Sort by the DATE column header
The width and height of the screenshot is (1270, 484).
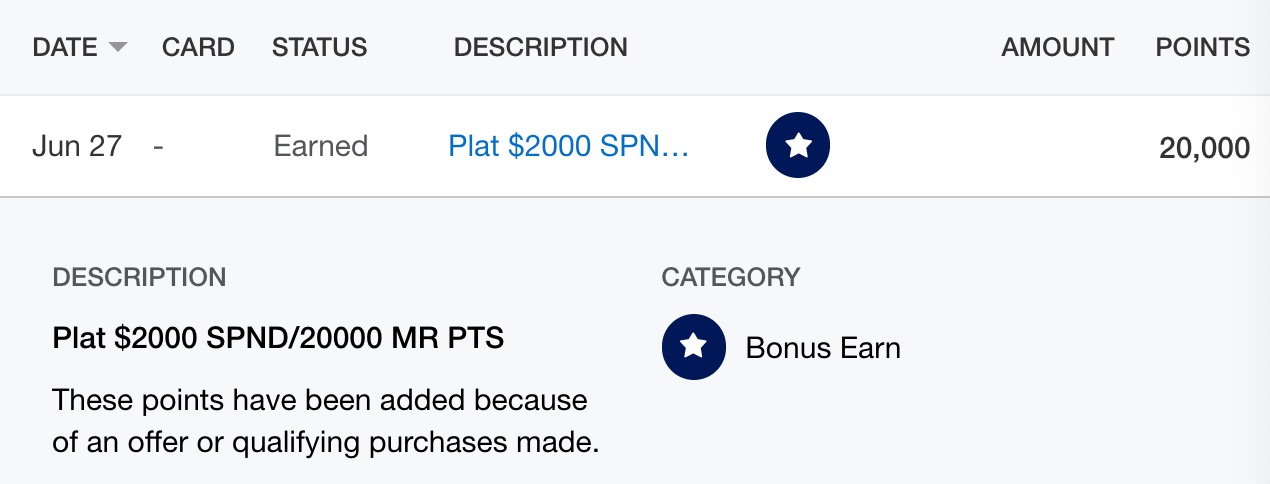pos(65,47)
